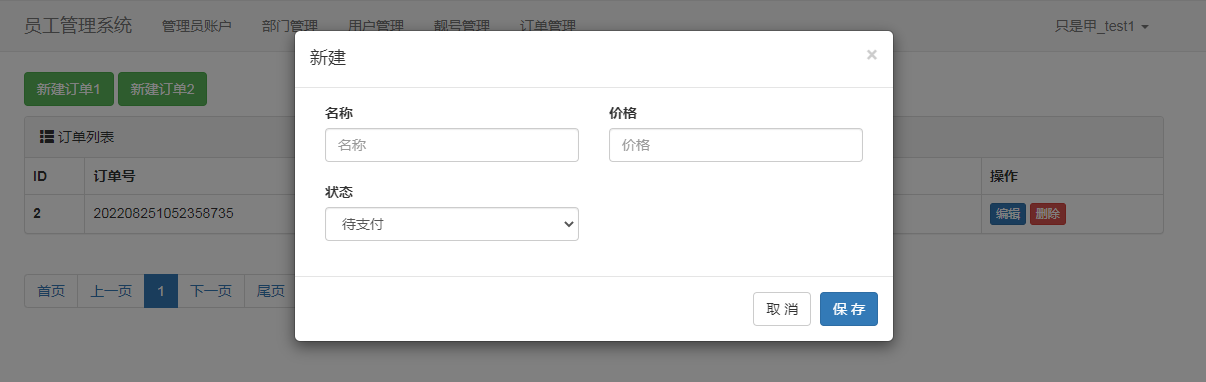Click the 新建 dialog title
1206x382 pixels.
point(328,59)
